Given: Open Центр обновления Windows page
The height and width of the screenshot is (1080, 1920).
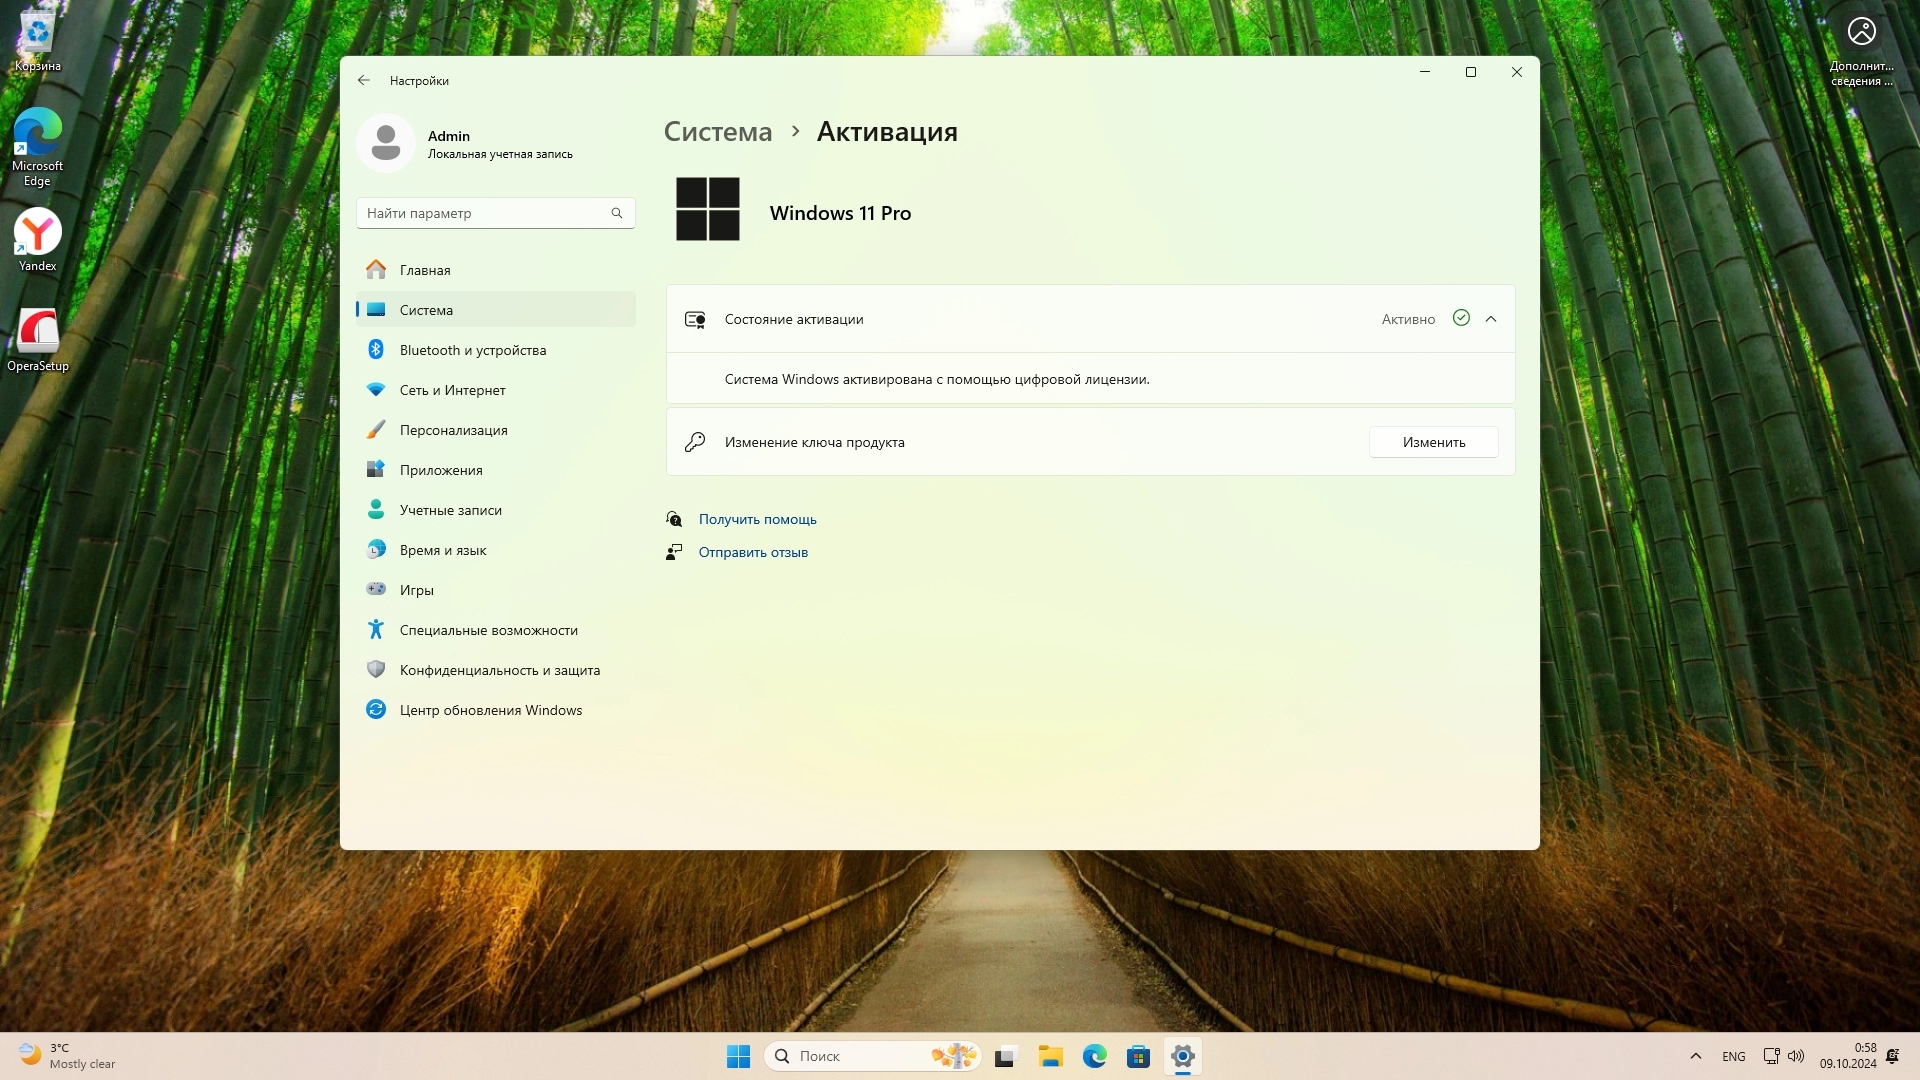Looking at the screenshot, I should [x=490, y=710].
